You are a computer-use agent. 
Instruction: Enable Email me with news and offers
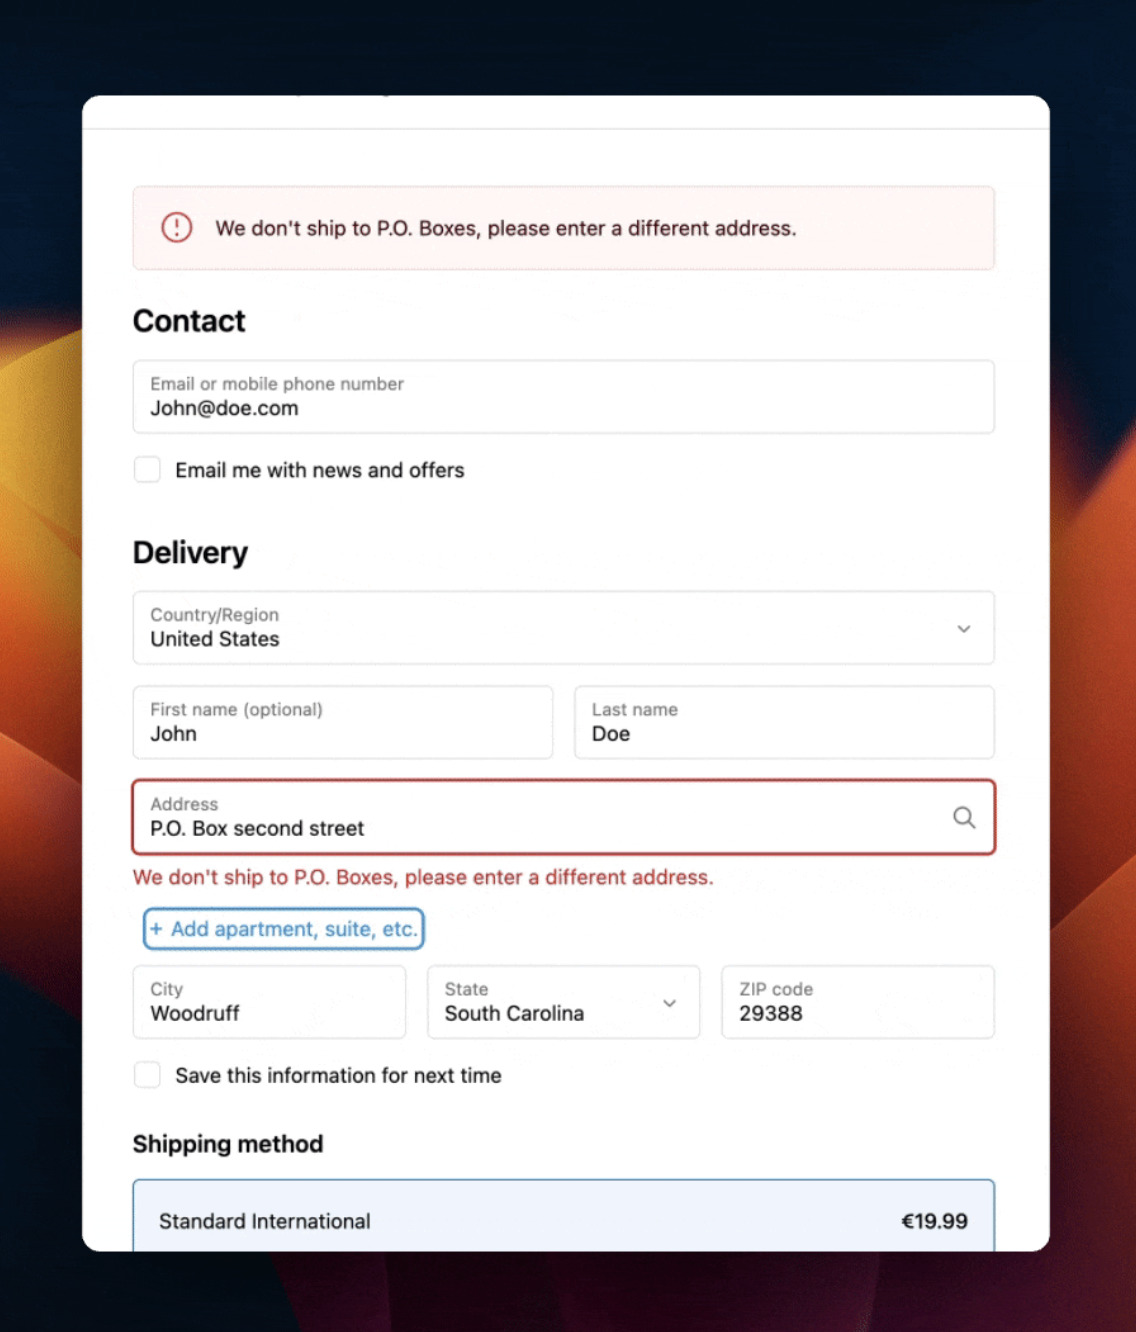[x=148, y=470]
